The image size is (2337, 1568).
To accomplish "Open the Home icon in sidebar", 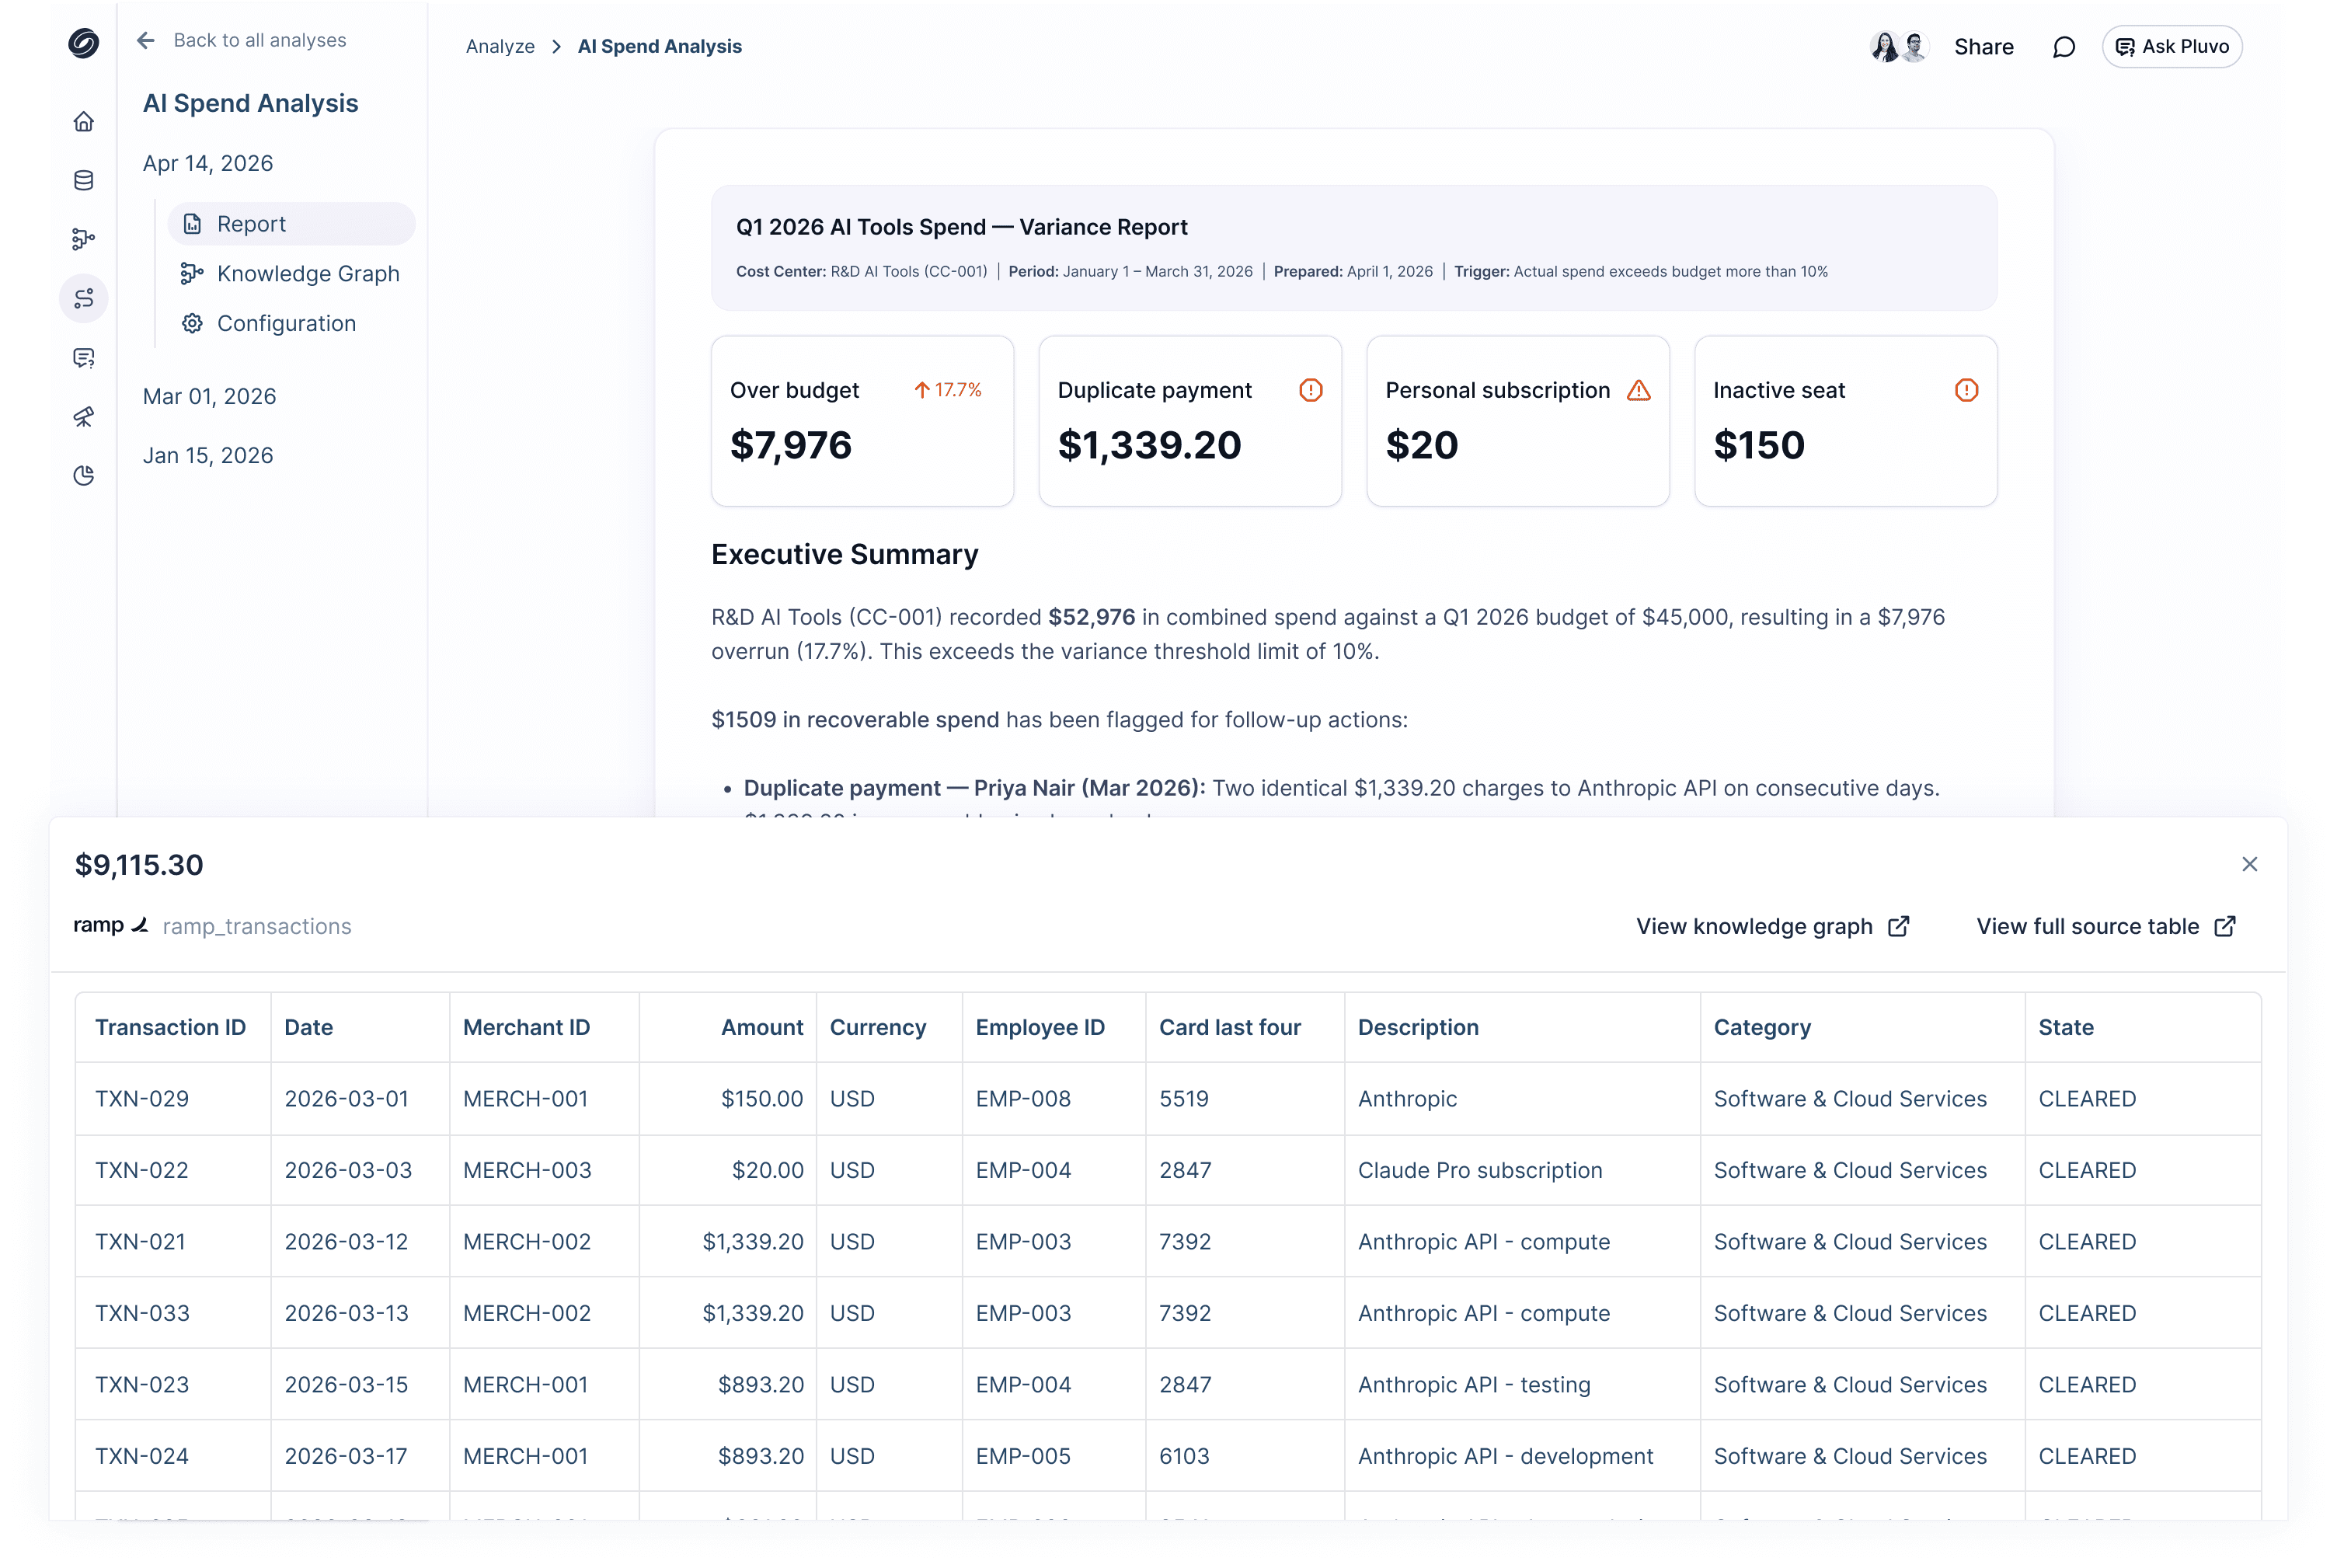I will pyautogui.click(x=84, y=122).
